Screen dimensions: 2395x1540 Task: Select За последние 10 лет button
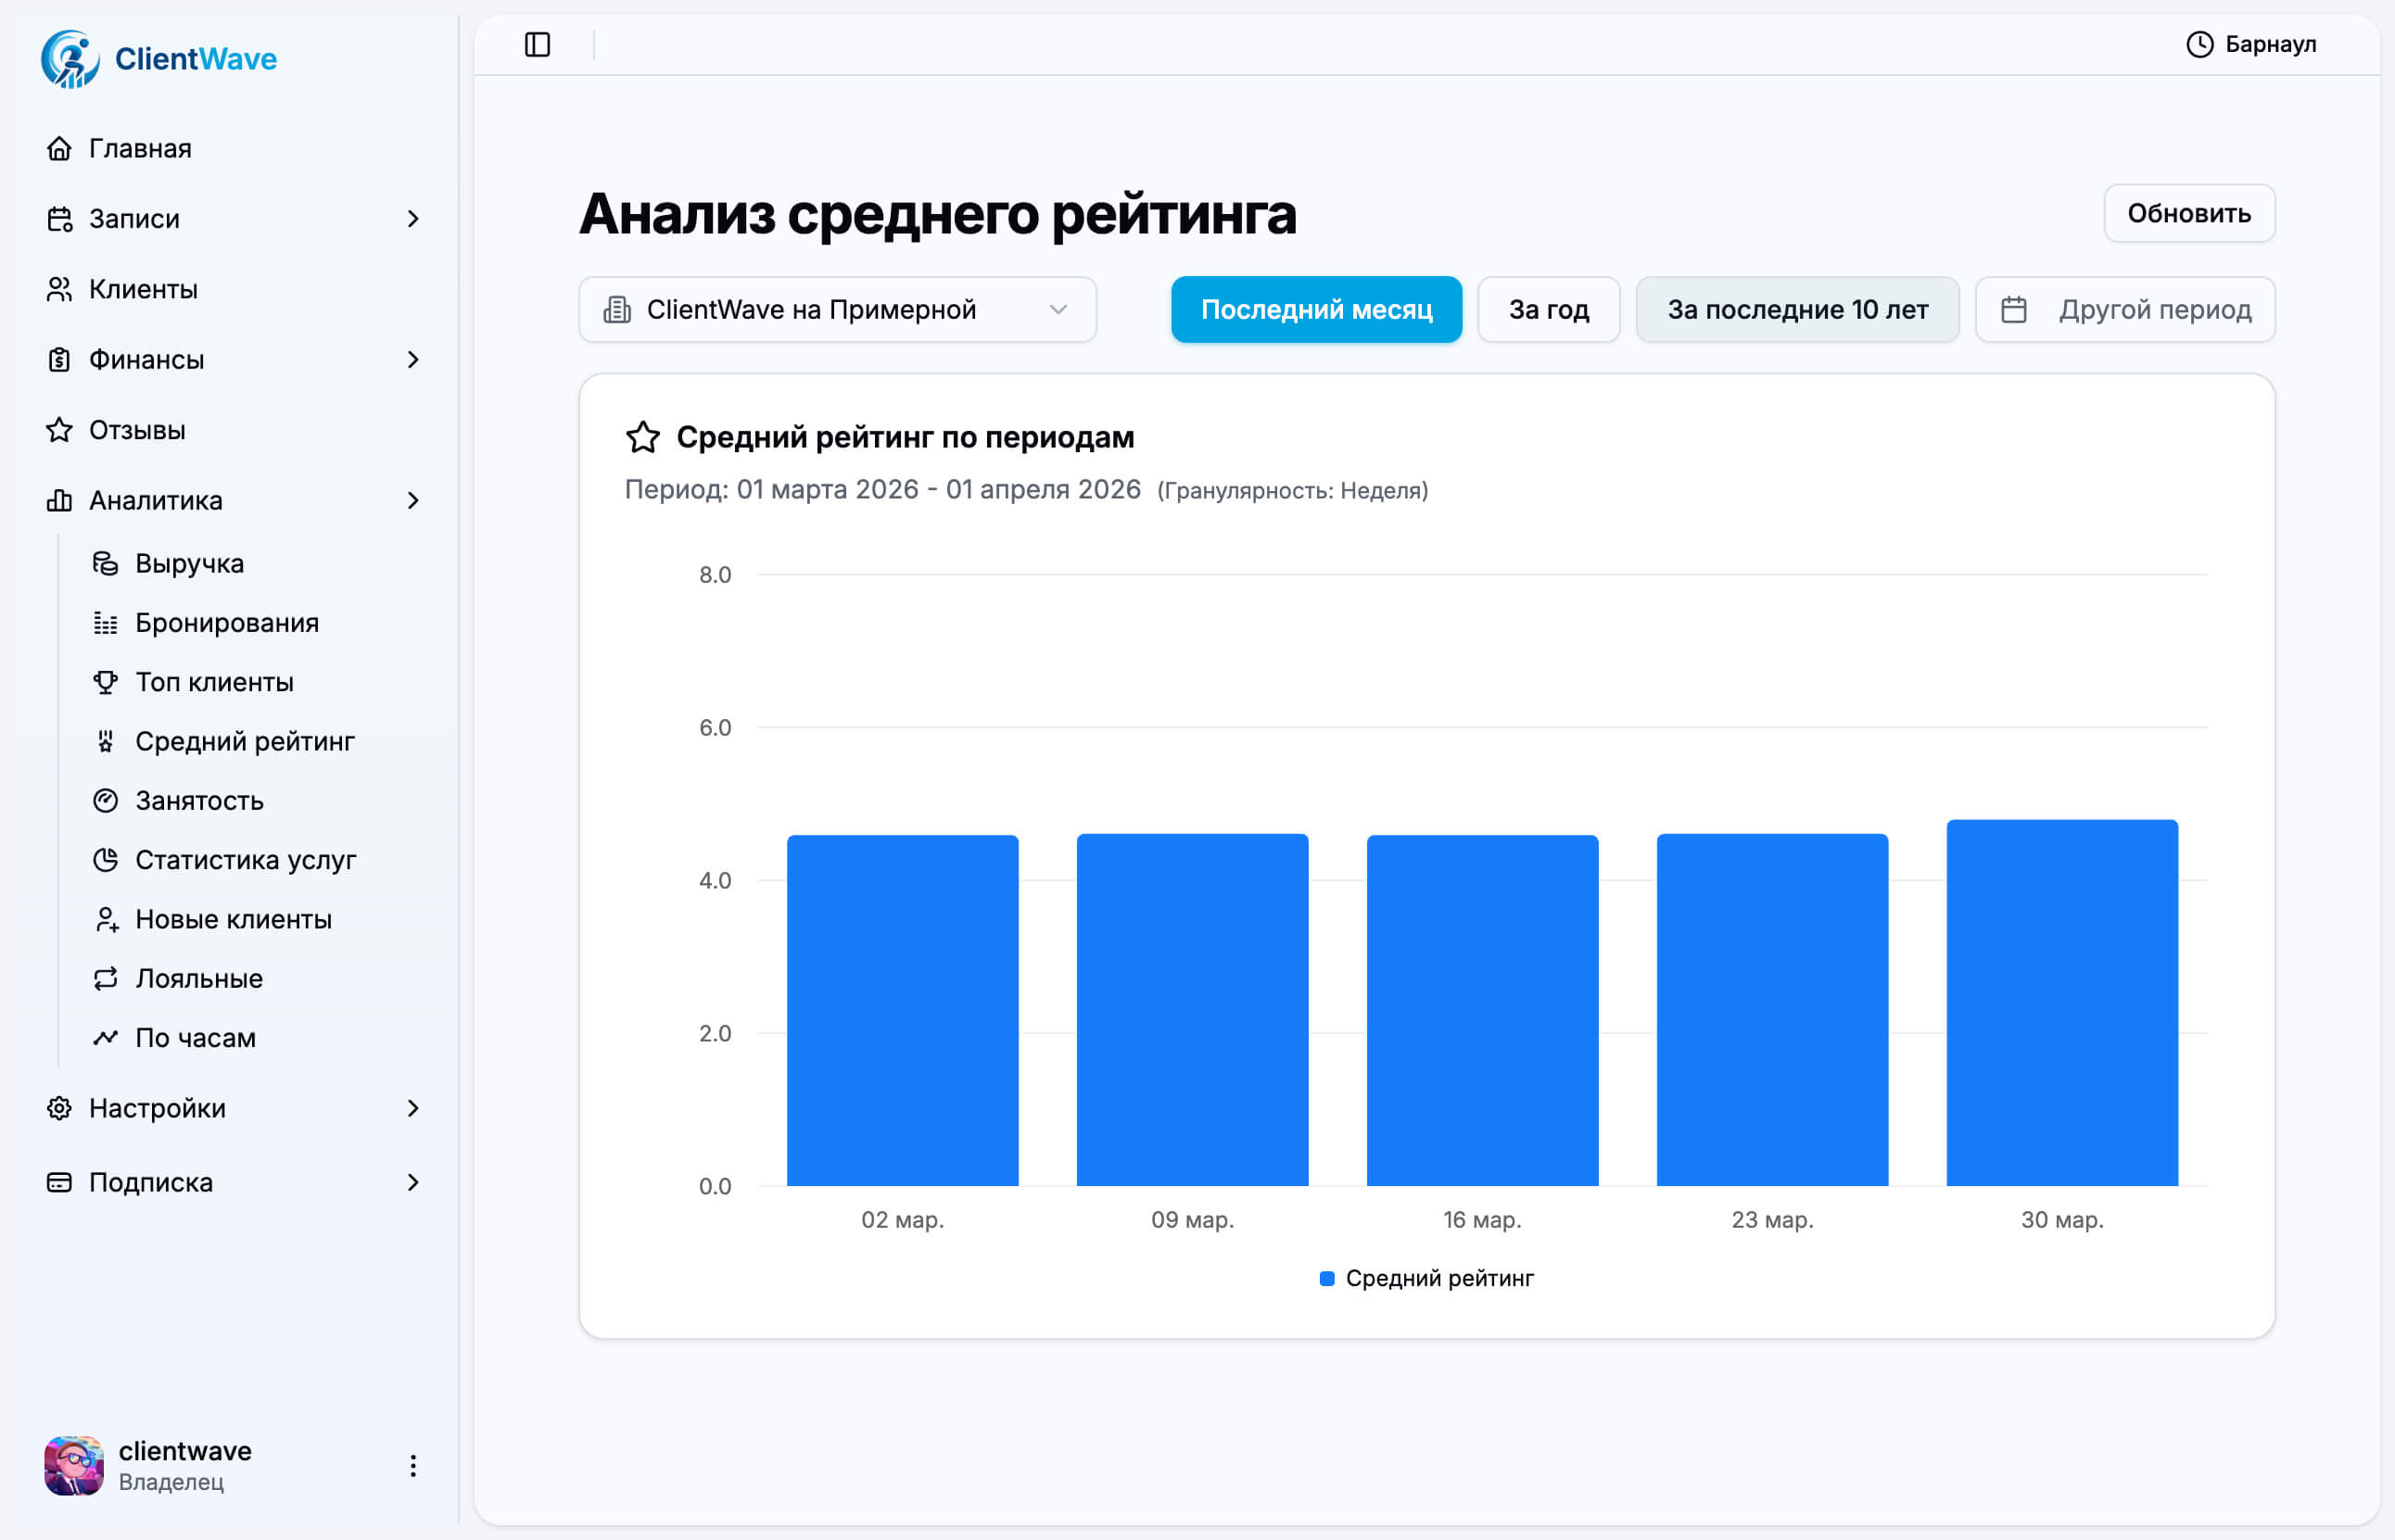1797,310
